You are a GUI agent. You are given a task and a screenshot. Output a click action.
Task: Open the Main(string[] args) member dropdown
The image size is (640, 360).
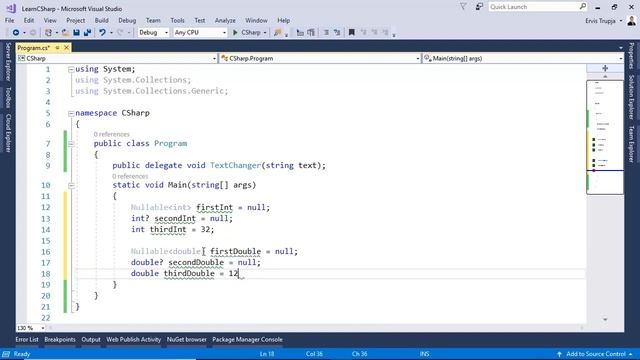[523, 58]
